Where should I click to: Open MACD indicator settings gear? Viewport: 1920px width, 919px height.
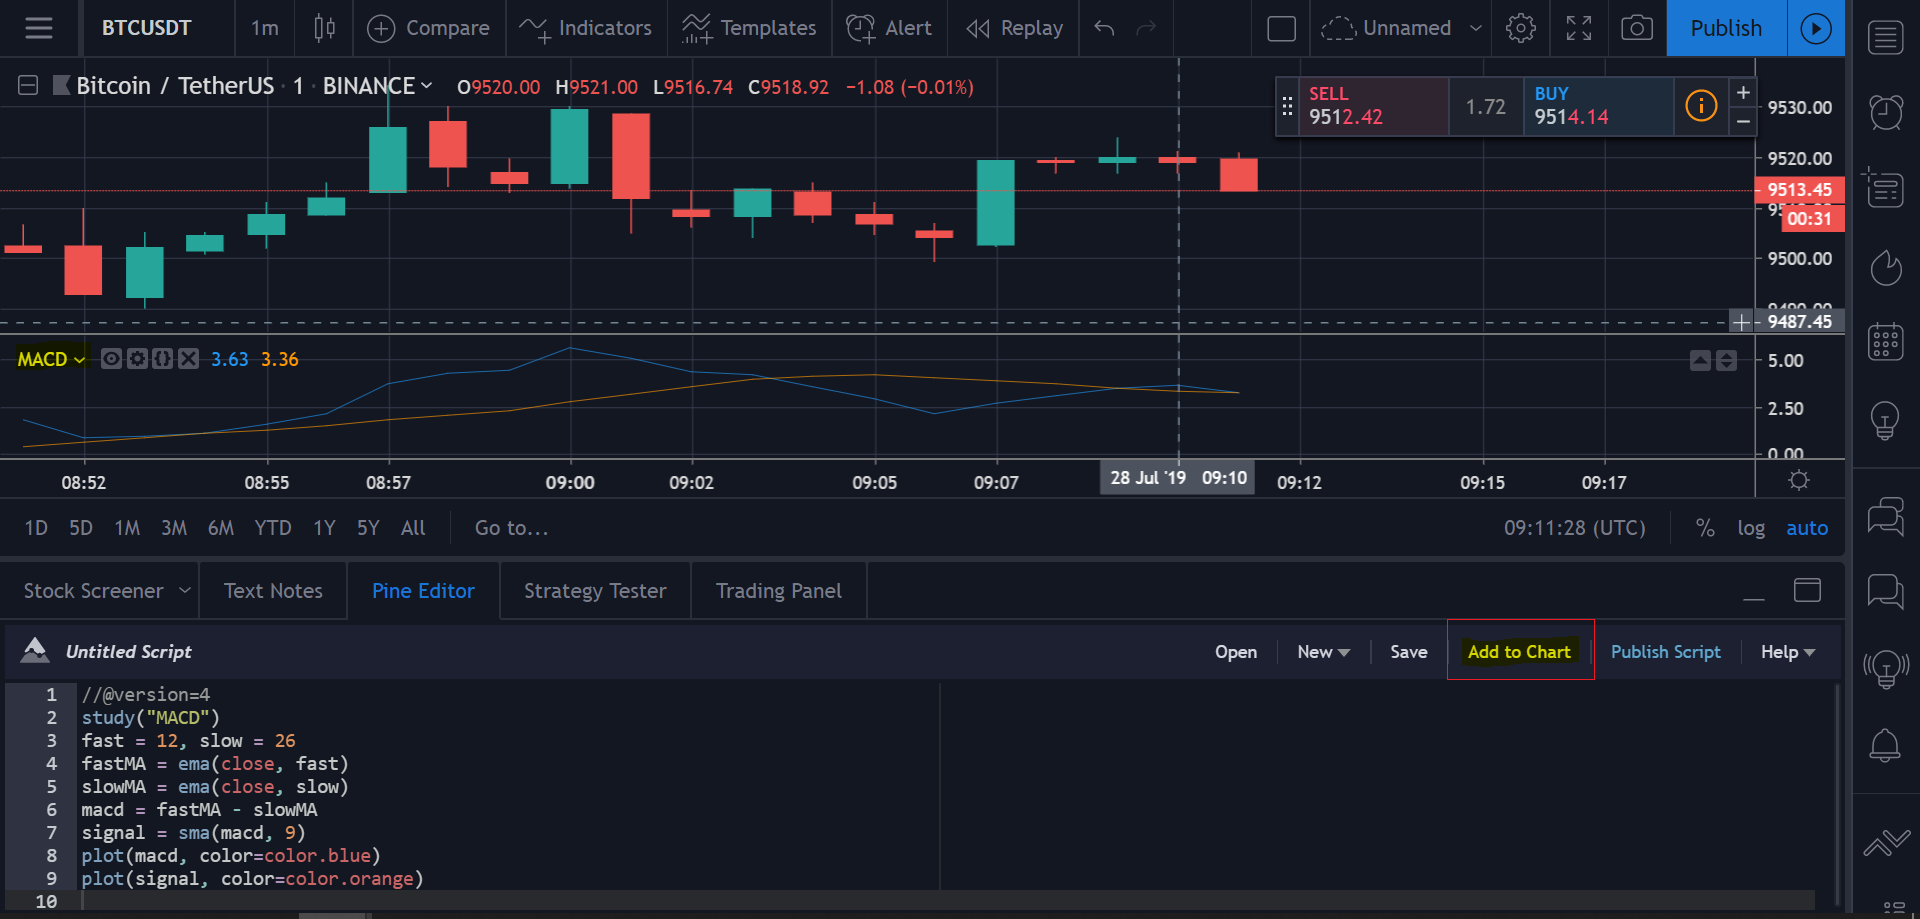click(x=137, y=359)
